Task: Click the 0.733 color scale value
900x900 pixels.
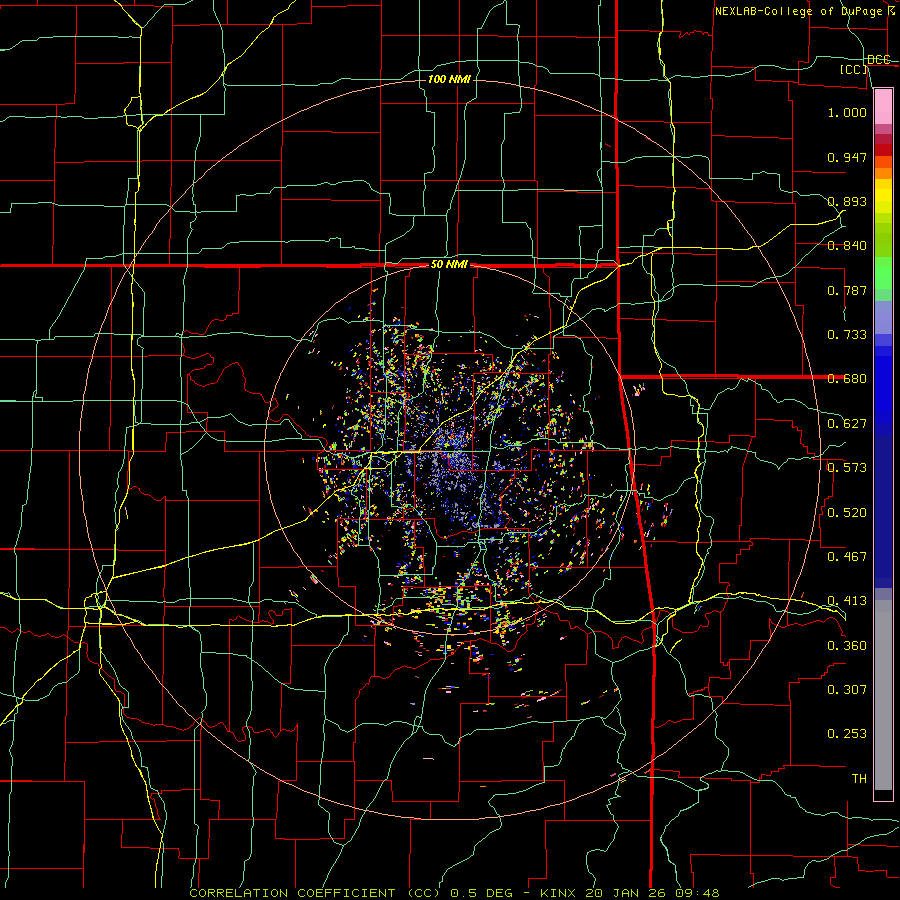Action: pos(847,335)
